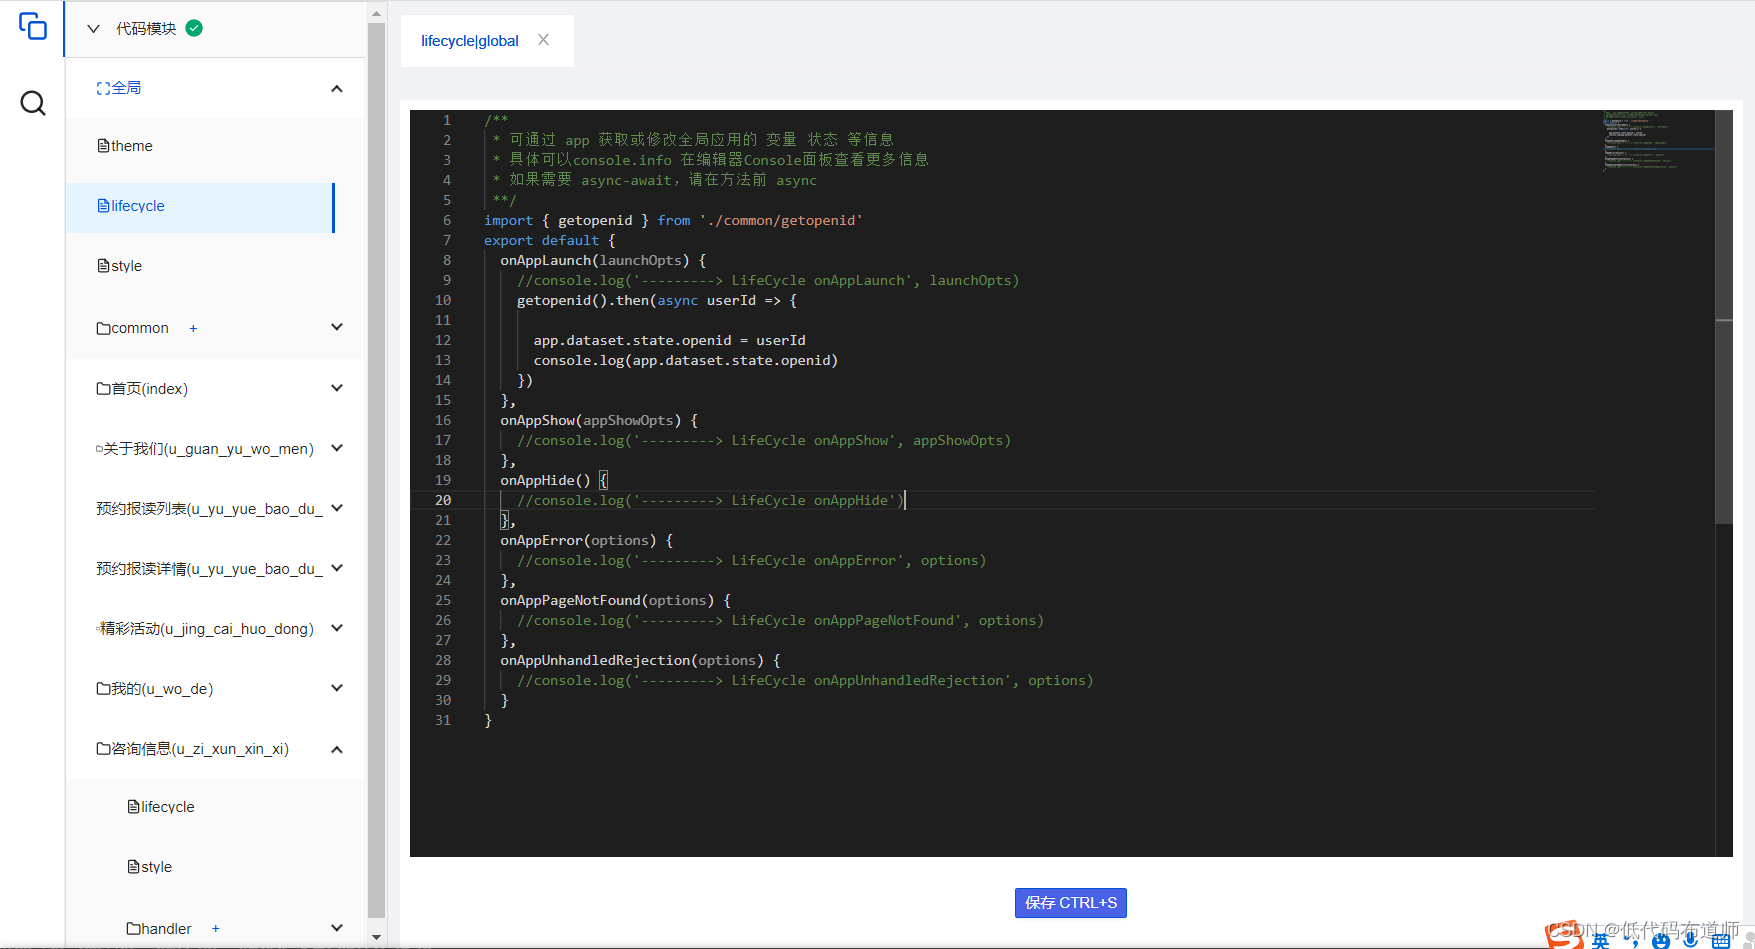Image resolution: width=1755 pixels, height=949 pixels.
Task: Click the file icon next to theme
Action: point(103,146)
